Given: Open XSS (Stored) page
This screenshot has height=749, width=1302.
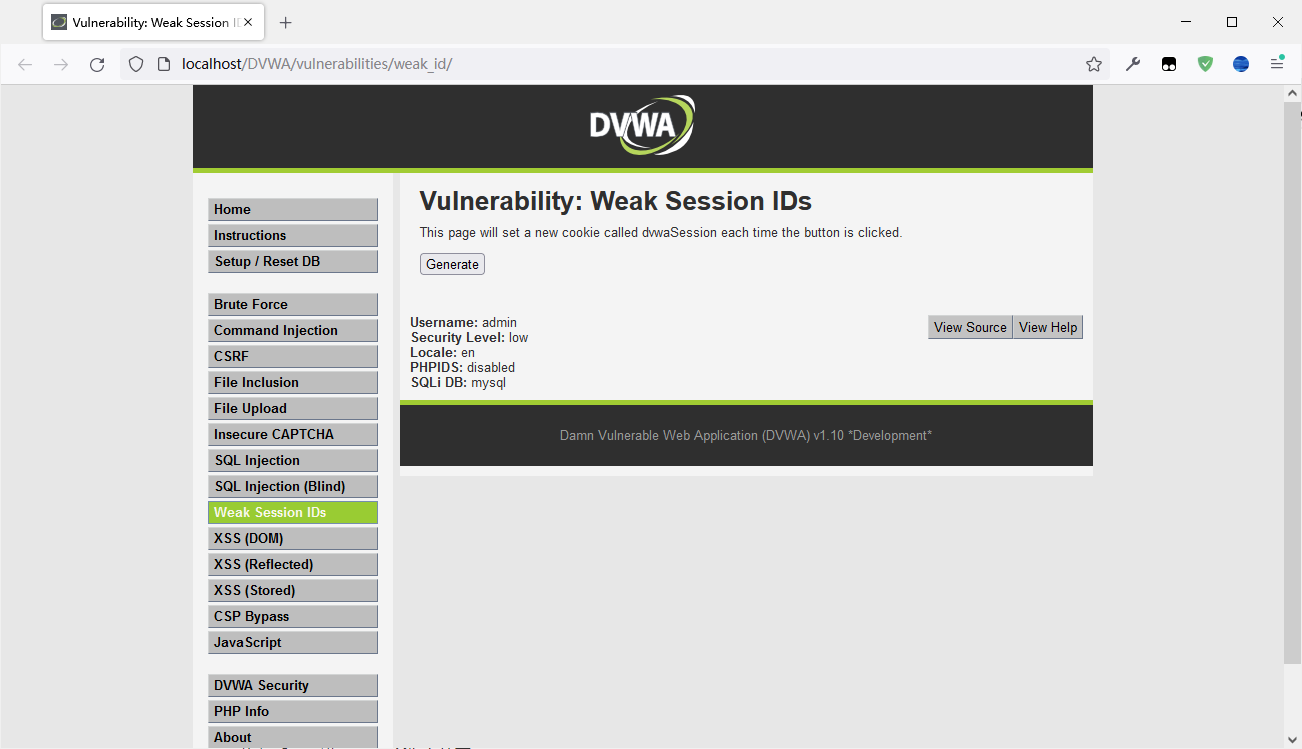Looking at the screenshot, I should (x=293, y=590).
